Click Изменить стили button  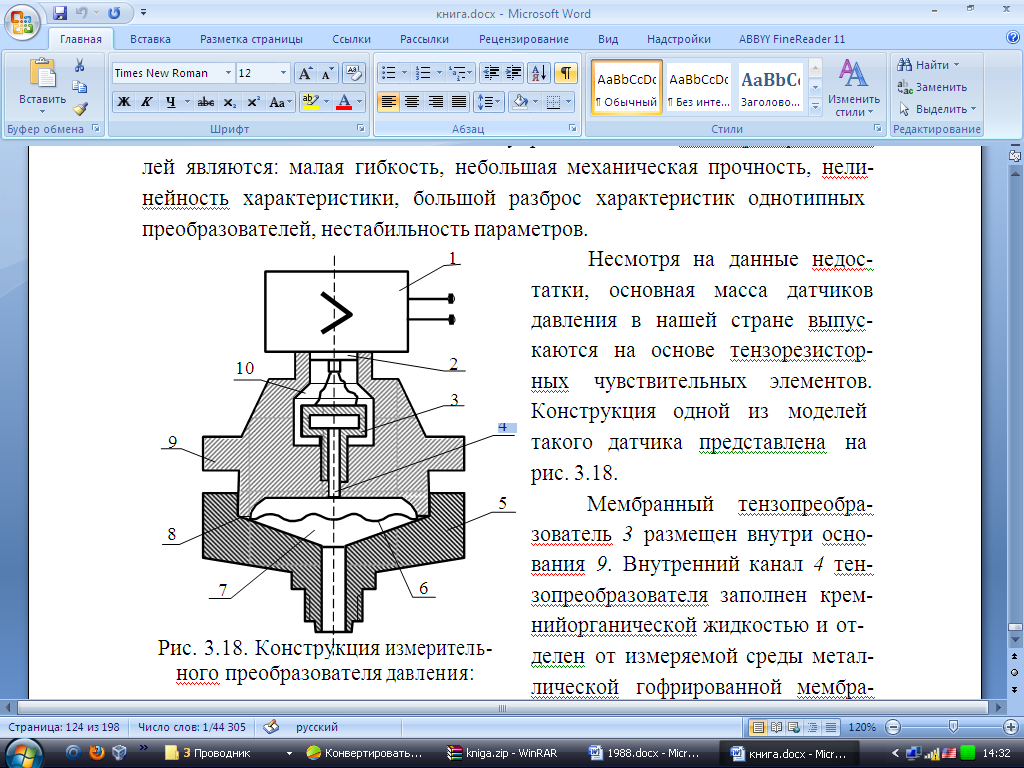tap(854, 88)
